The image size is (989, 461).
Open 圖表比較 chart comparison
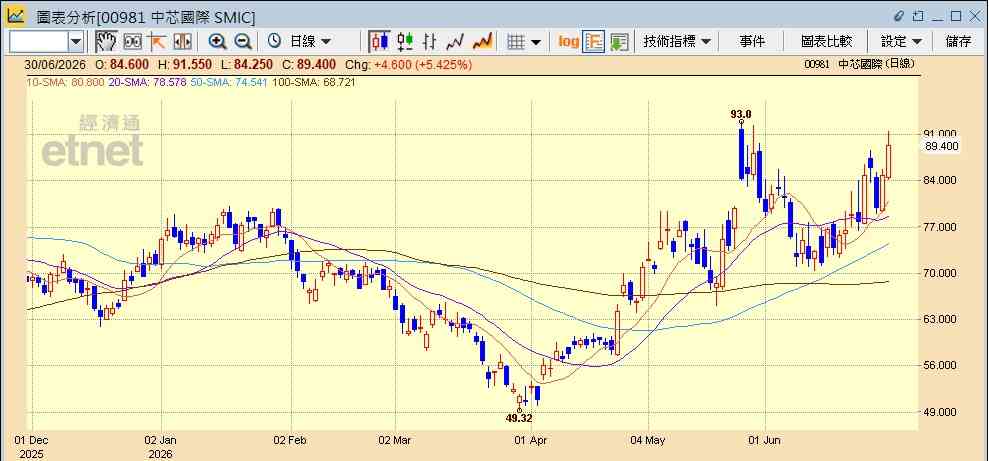click(x=826, y=42)
